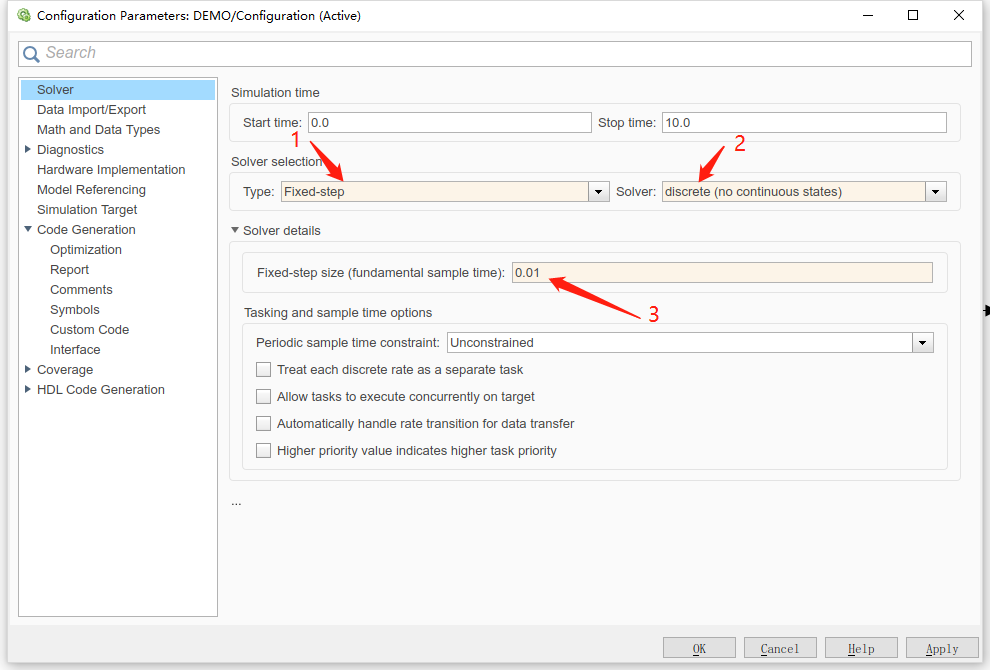Open Periodic sample time constraint dropdown
Image resolution: width=990 pixels, height=670 pixels.
[x=922, y=343]
